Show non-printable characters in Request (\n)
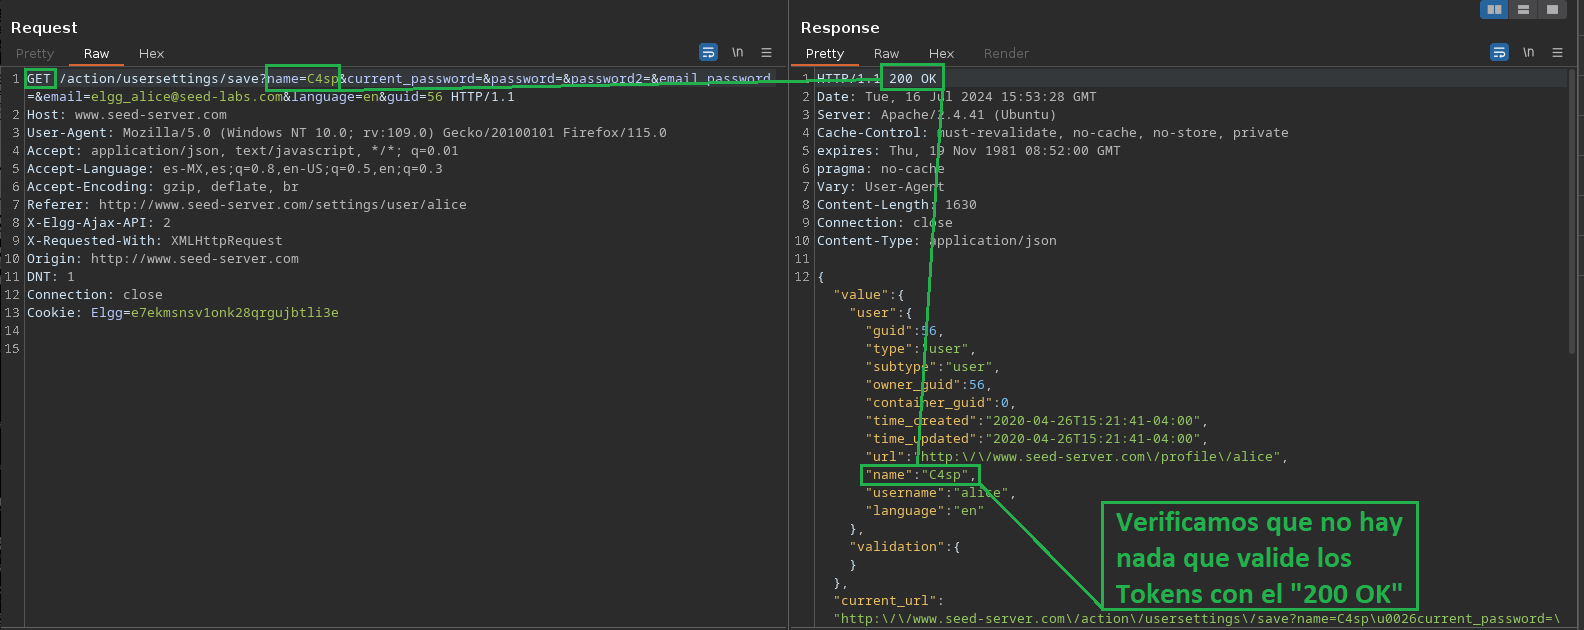Screen dimensions: 1584x630 737,53
